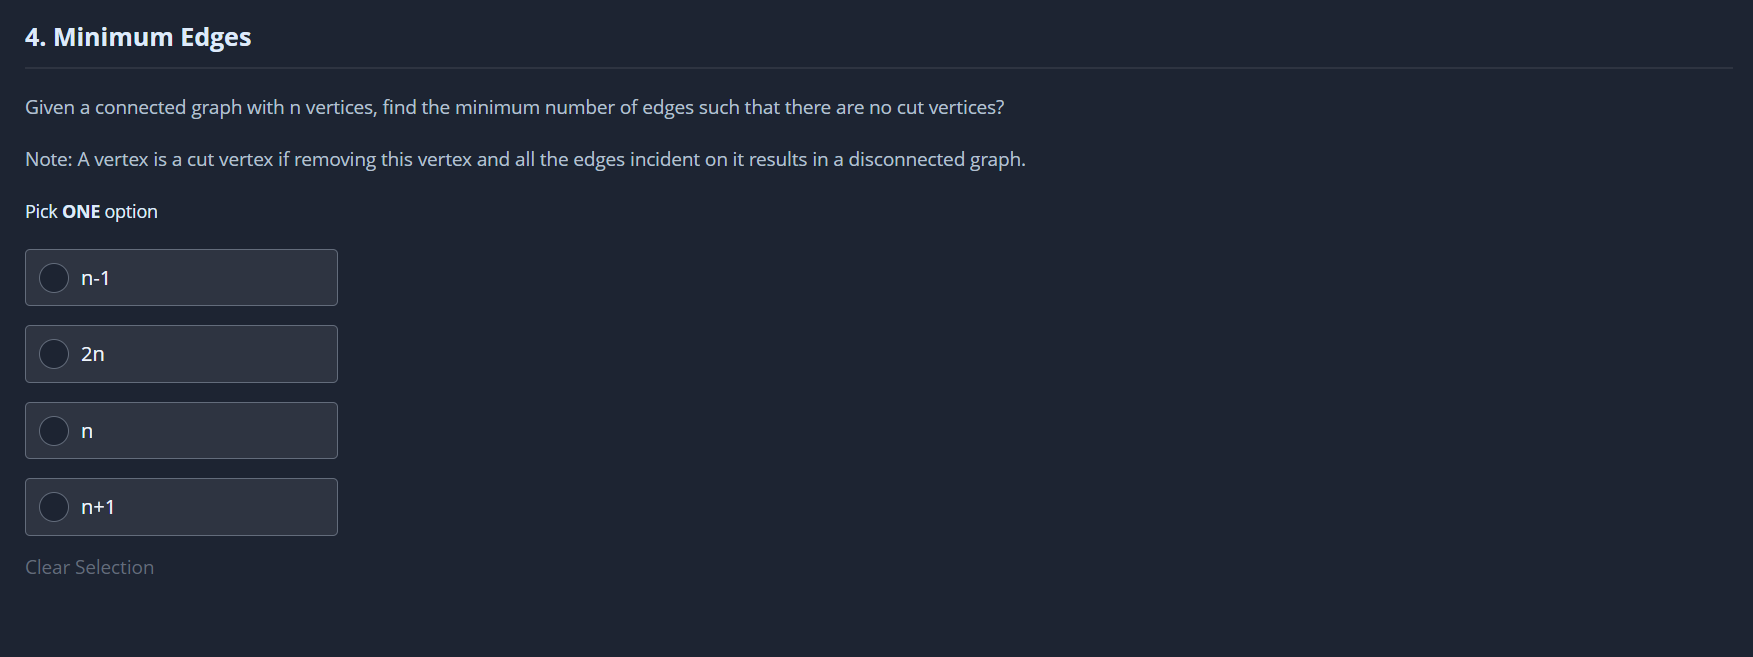Click the Note paragraph defining cut vertex
This screenshot has width=1753, height=657.
pyautogui.click(x=525, y=159)
